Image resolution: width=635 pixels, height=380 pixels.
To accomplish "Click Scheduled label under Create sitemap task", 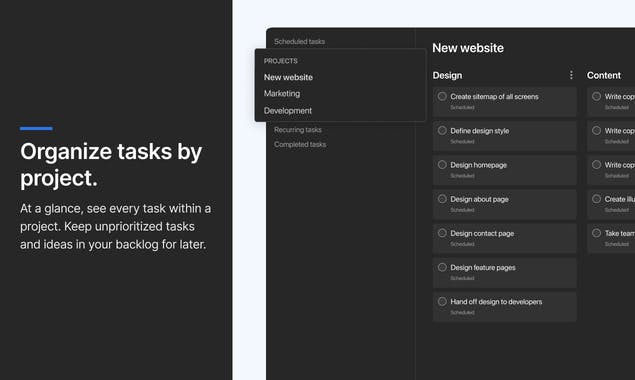I will 462,107.
